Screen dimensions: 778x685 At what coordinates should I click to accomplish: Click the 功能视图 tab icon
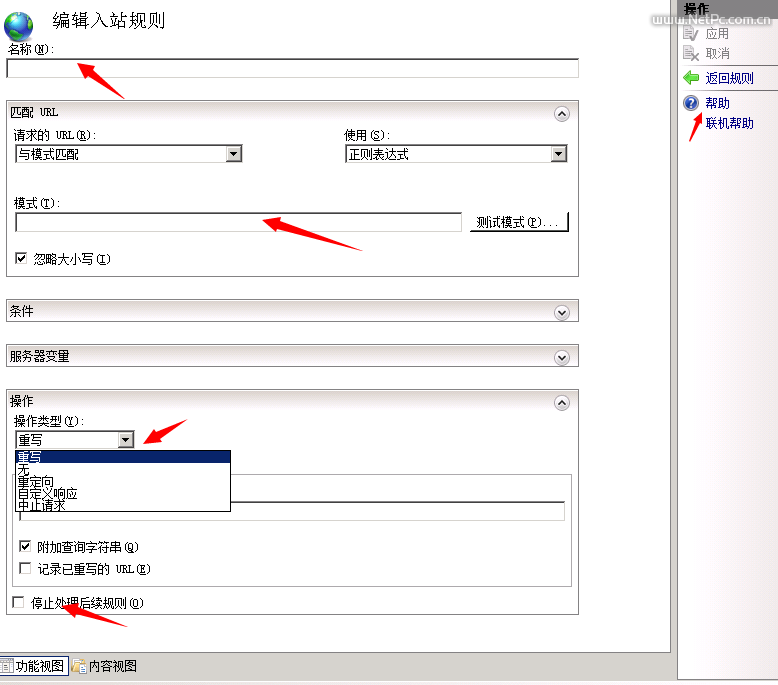7,666
